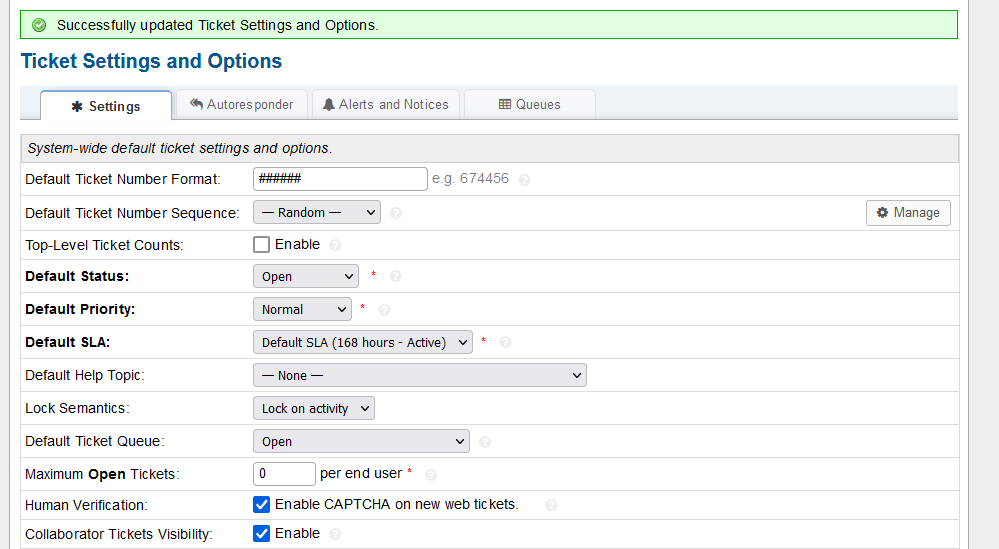
Task: Show help tip for Default Status
Action: [x=395, y=277]
